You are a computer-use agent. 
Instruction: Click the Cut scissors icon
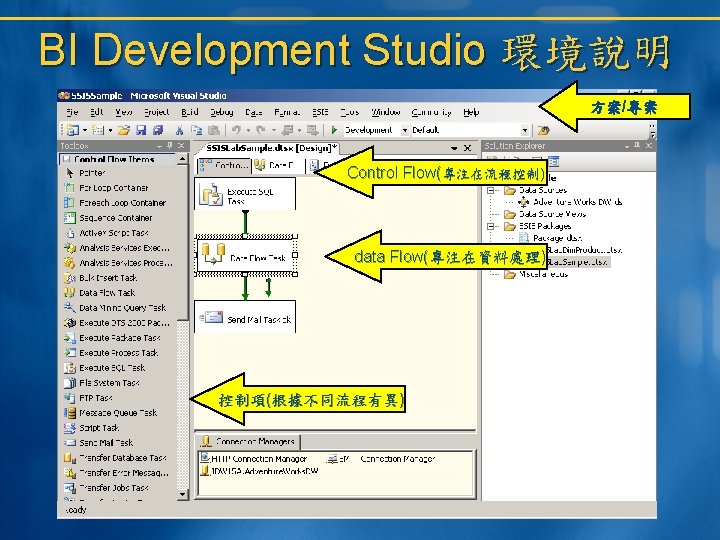(x=180, y=130)
